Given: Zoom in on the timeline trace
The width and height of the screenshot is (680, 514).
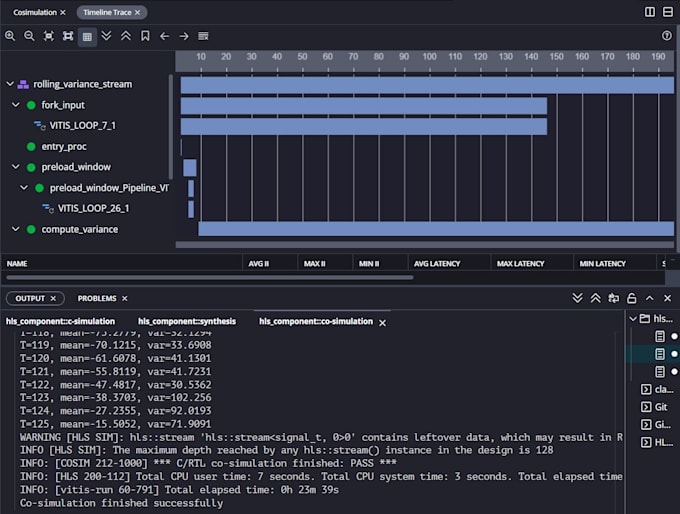Looking at the screenshot, I should 10,36.
